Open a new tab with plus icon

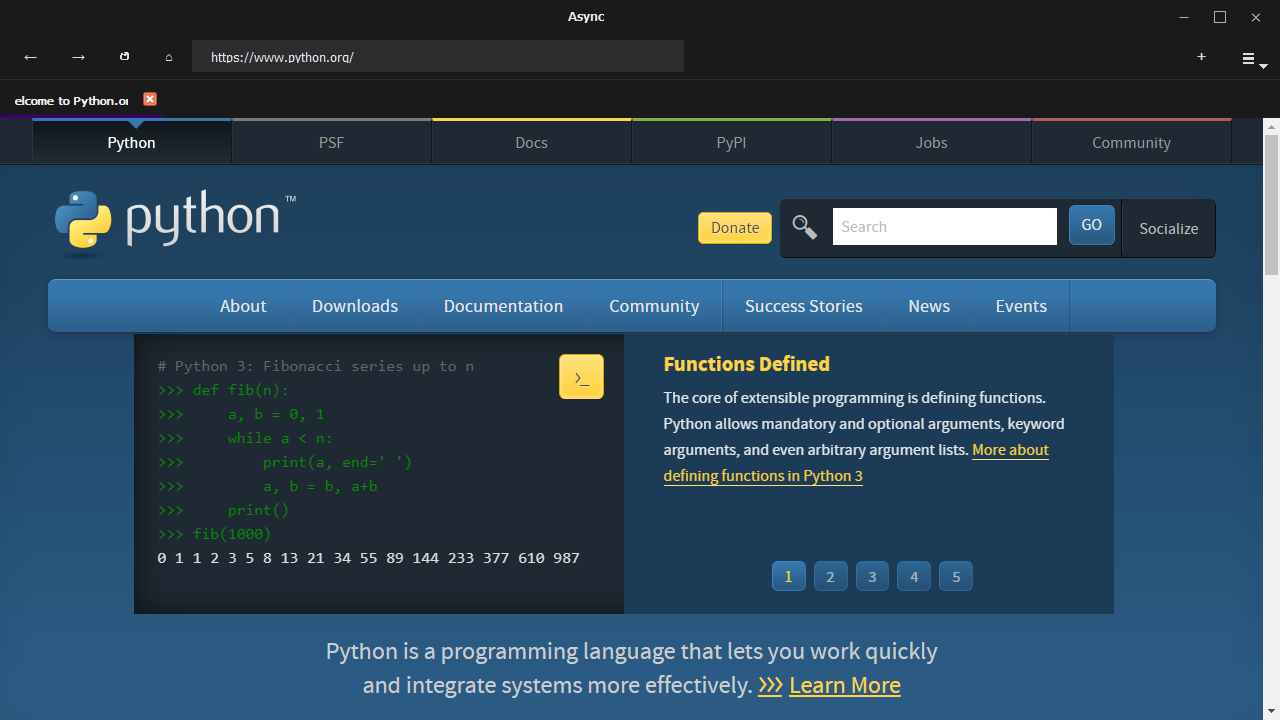[x=1201, y=57]
